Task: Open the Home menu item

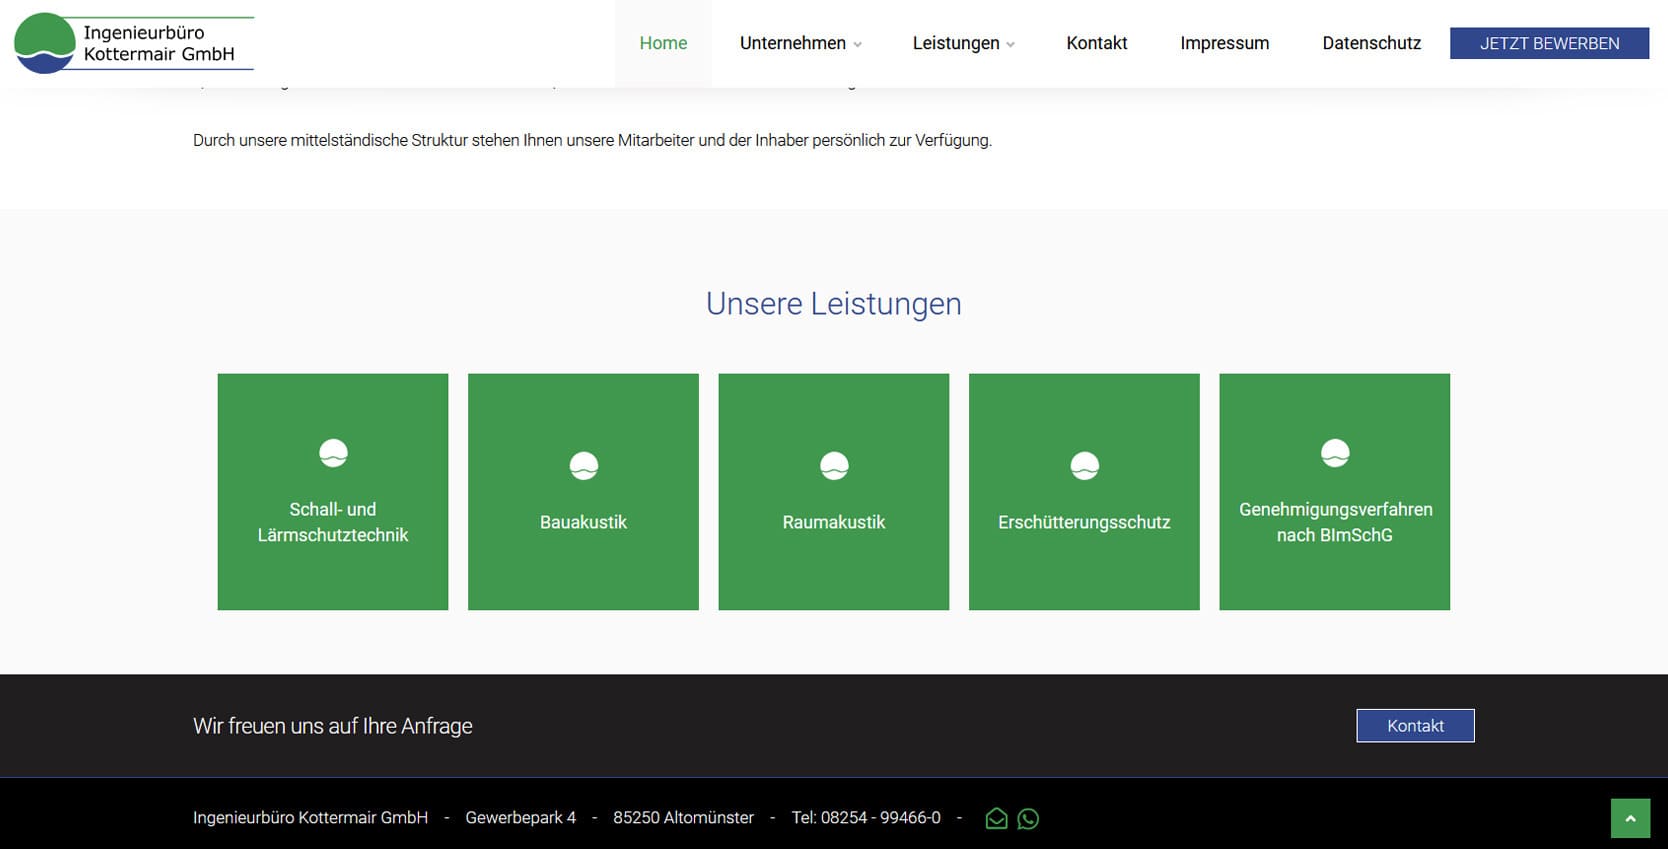Action: pyautogui.click(x=663, y=43)
